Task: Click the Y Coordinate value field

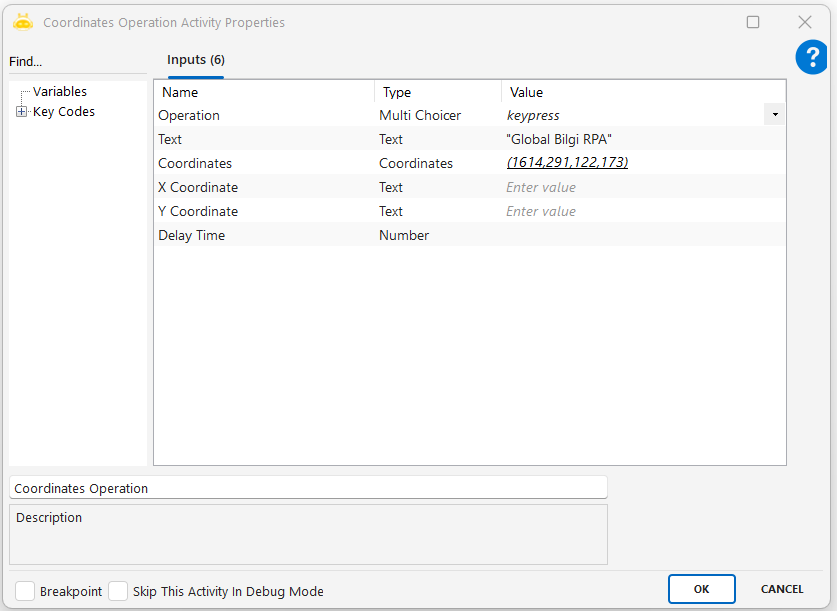Action: pos(640,211)
